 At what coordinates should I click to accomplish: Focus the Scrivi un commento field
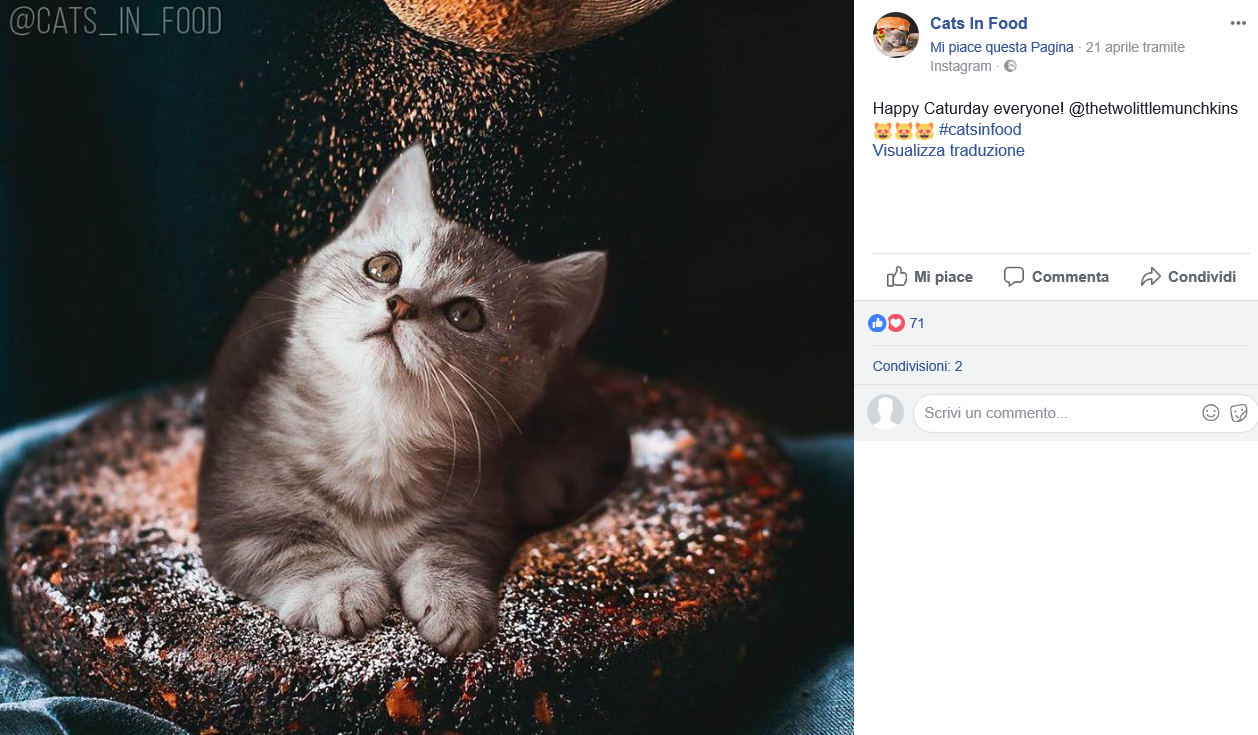[x=1055, y=413]
